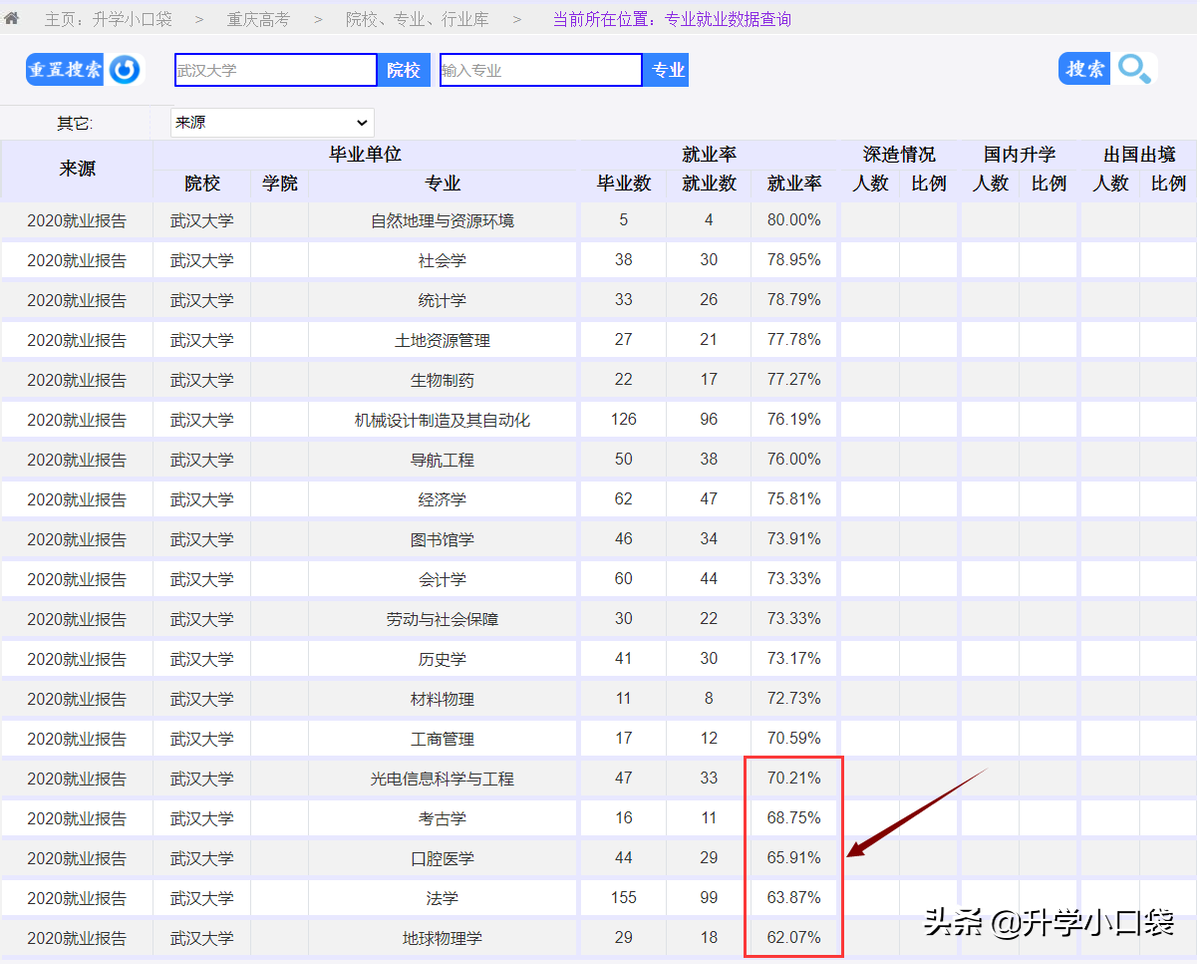The height and width of the screenshot is (964, 1200).
Task: Click the 毕业数 column header
Action: pos(624,184)
